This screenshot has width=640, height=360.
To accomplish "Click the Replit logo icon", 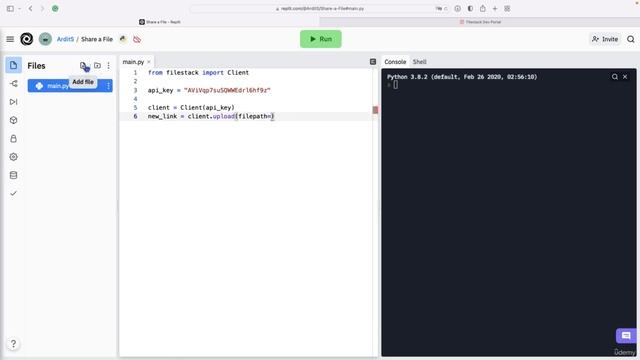I will tap(27, 39).
